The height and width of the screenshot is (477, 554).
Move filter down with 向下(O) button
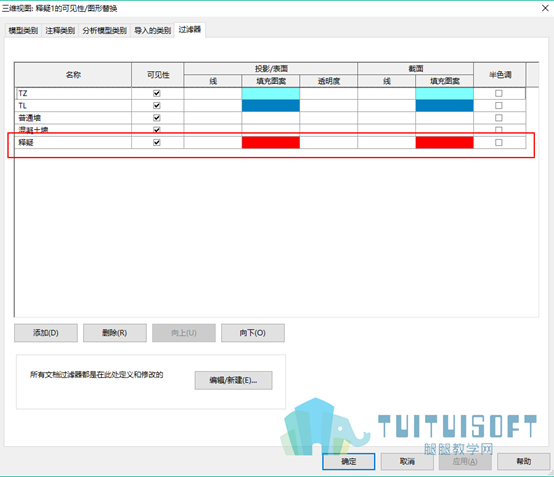(253, 333)
